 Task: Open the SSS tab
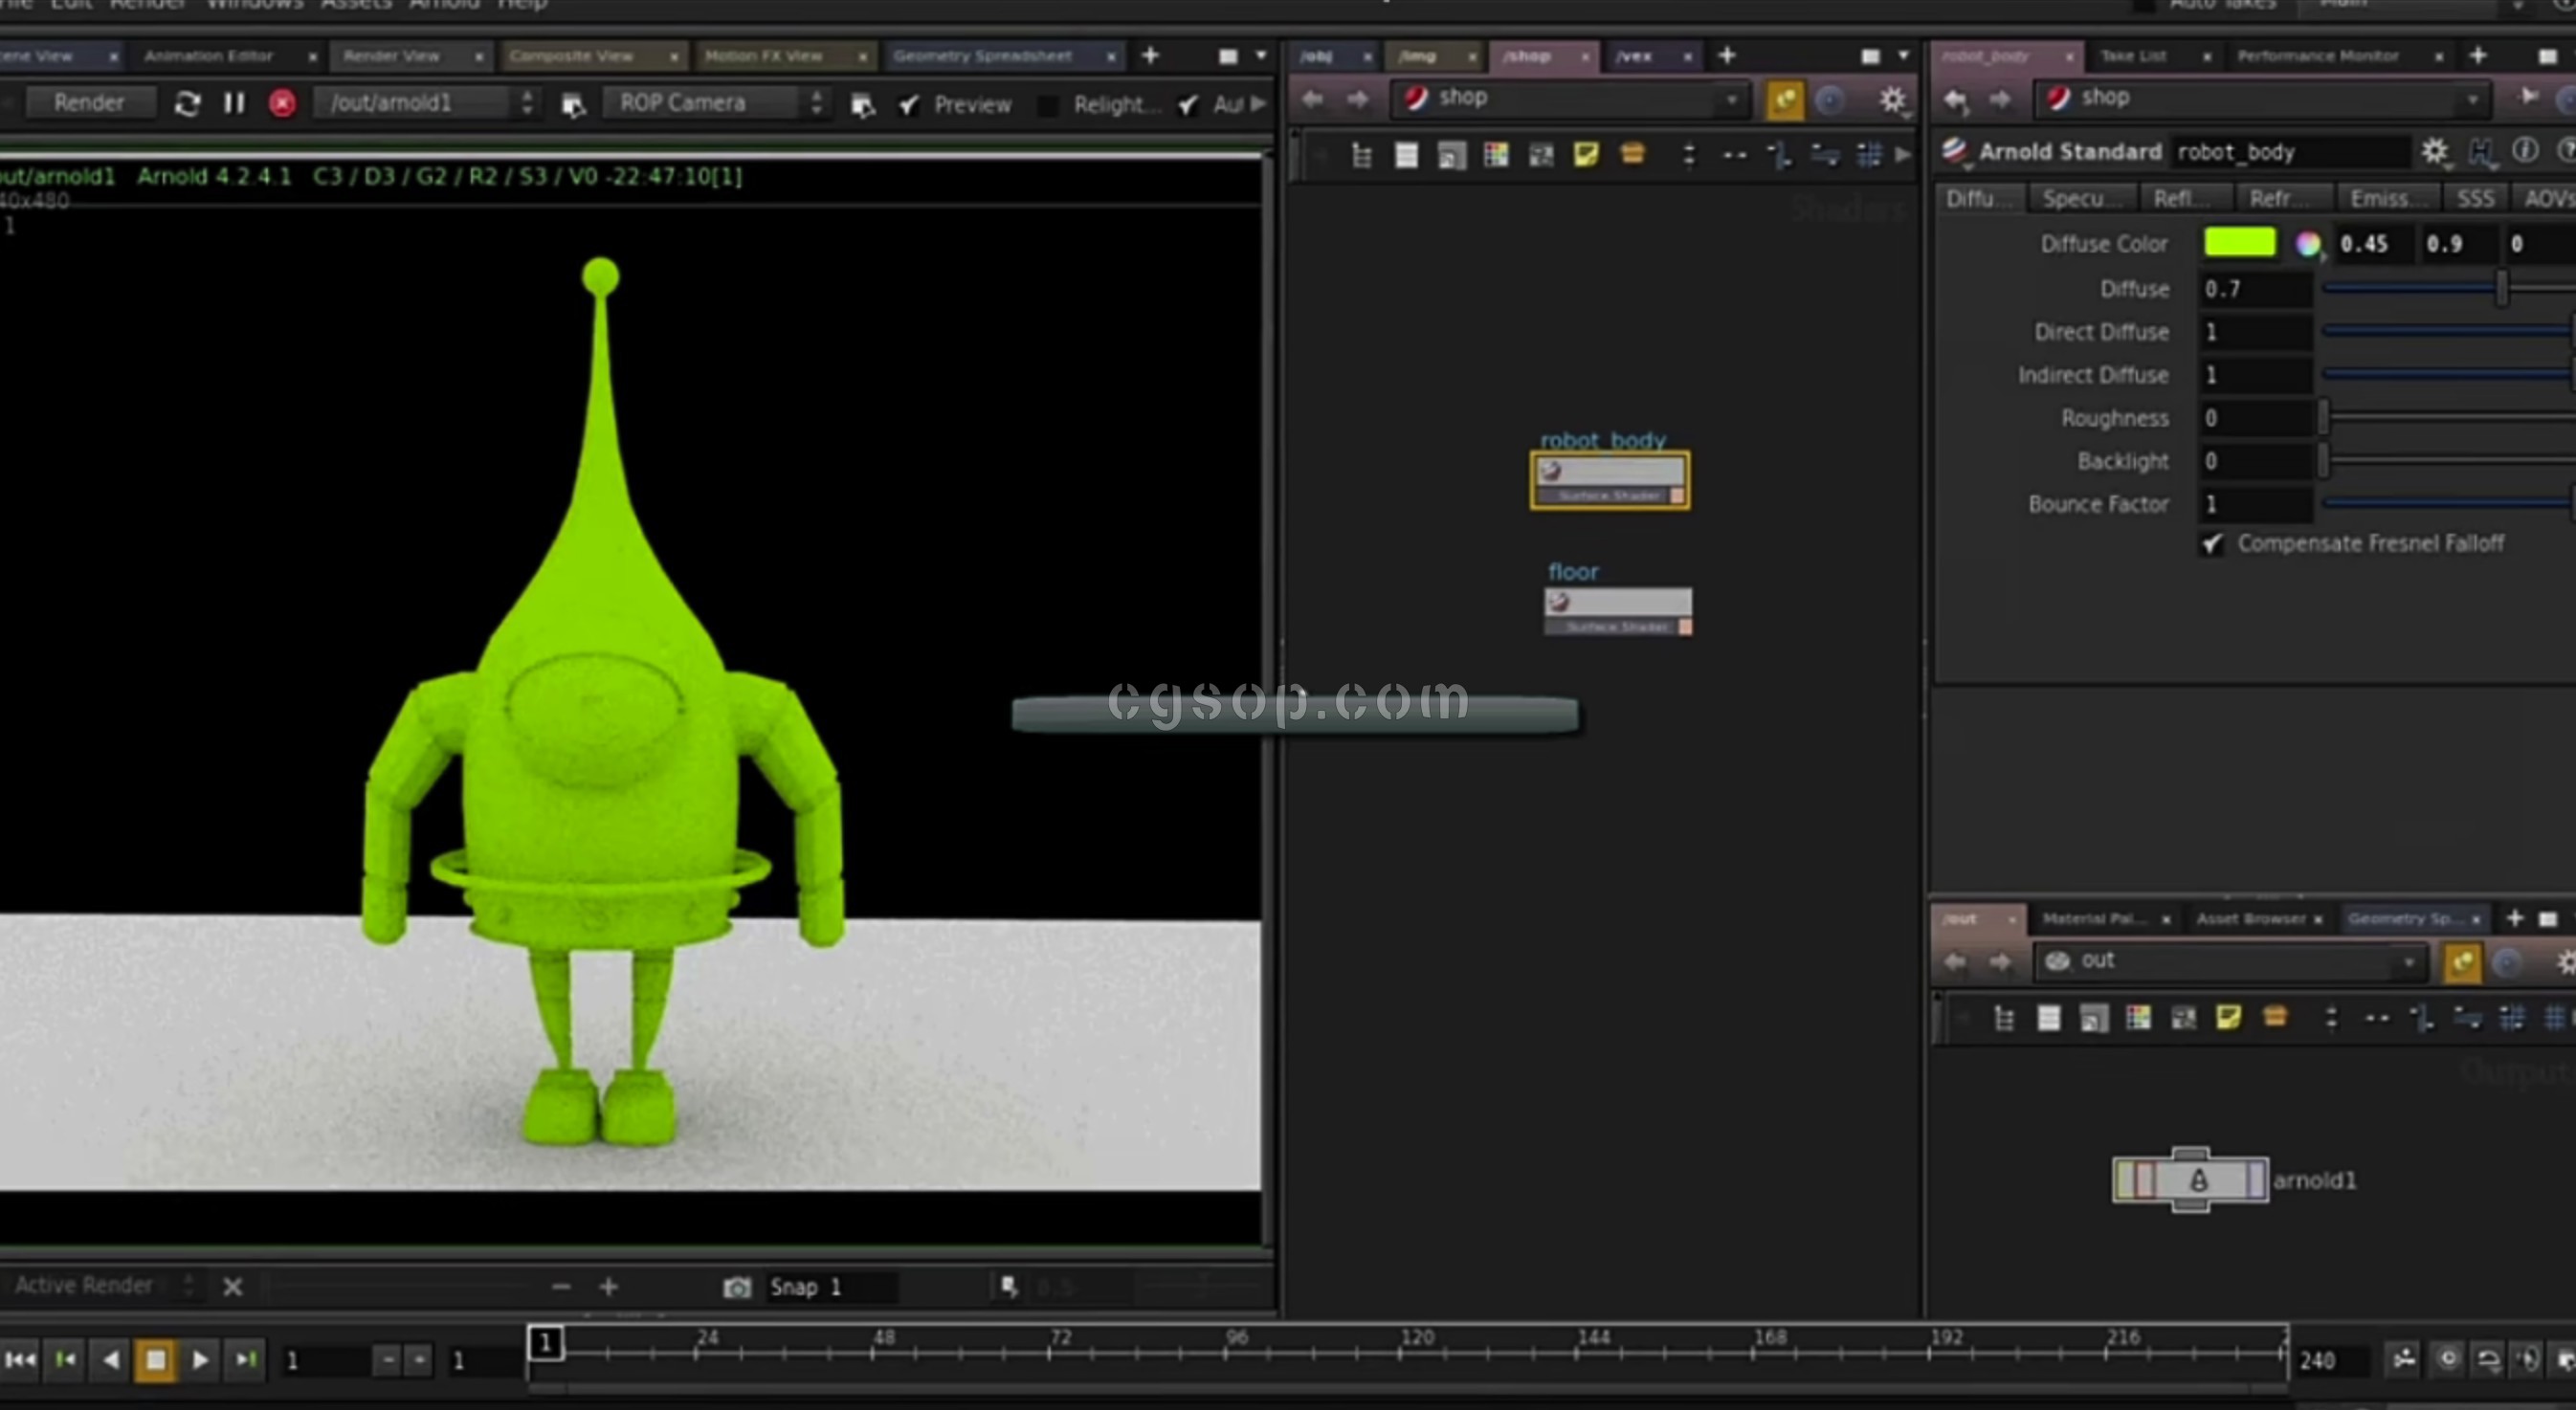coord(2475,199)
